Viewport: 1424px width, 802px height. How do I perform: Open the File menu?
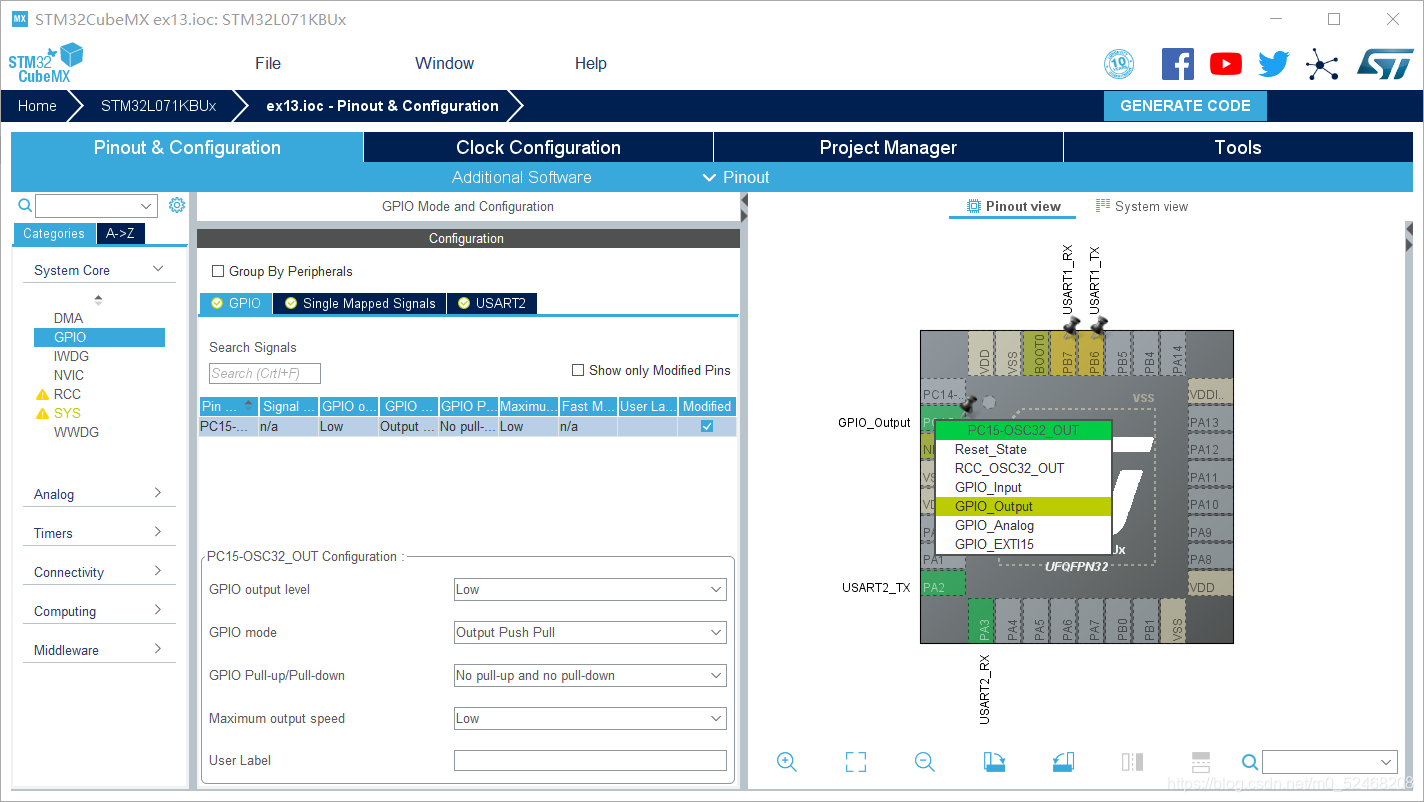(268, 63)
